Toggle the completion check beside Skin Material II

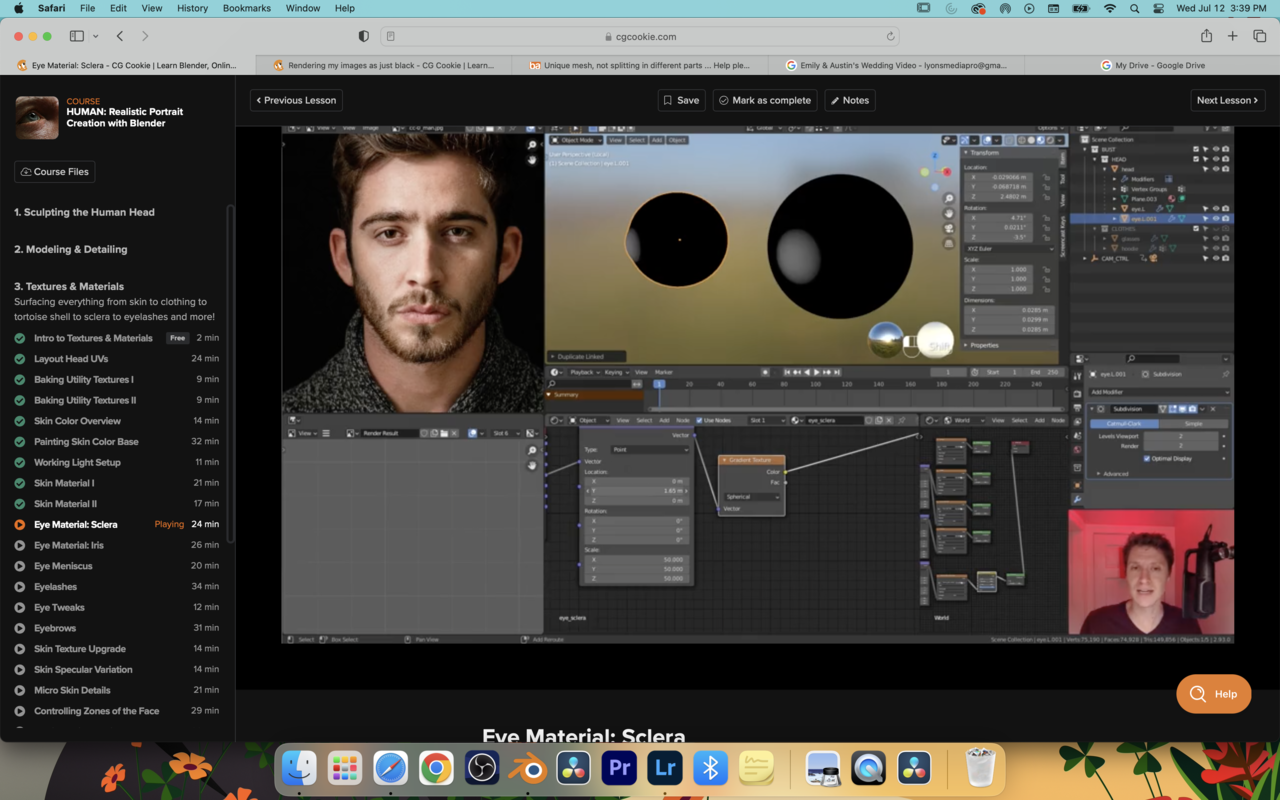point(20,504)
